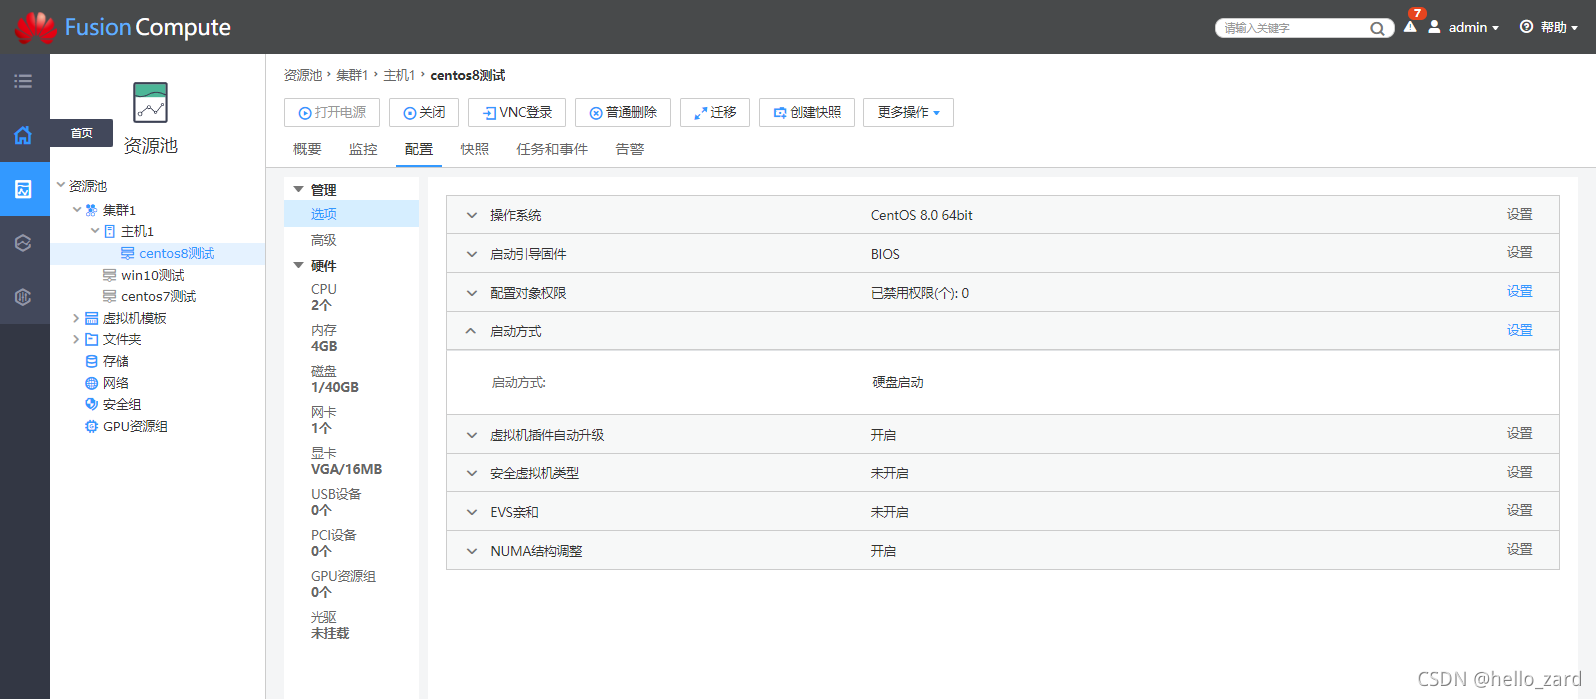Expand 虚拟机模板 tree node
Image resolution: width=1596 pixels, height=699 pixels.
click(x=76, y=318)
